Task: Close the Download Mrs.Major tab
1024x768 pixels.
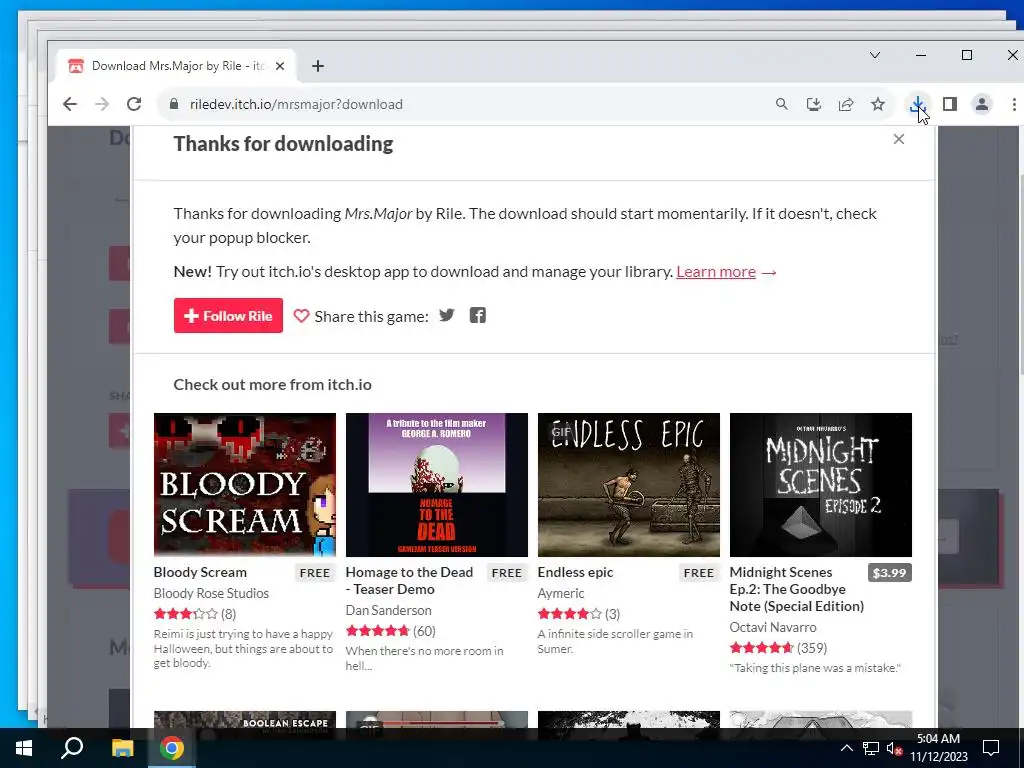Action: click(x=280, y=66)
